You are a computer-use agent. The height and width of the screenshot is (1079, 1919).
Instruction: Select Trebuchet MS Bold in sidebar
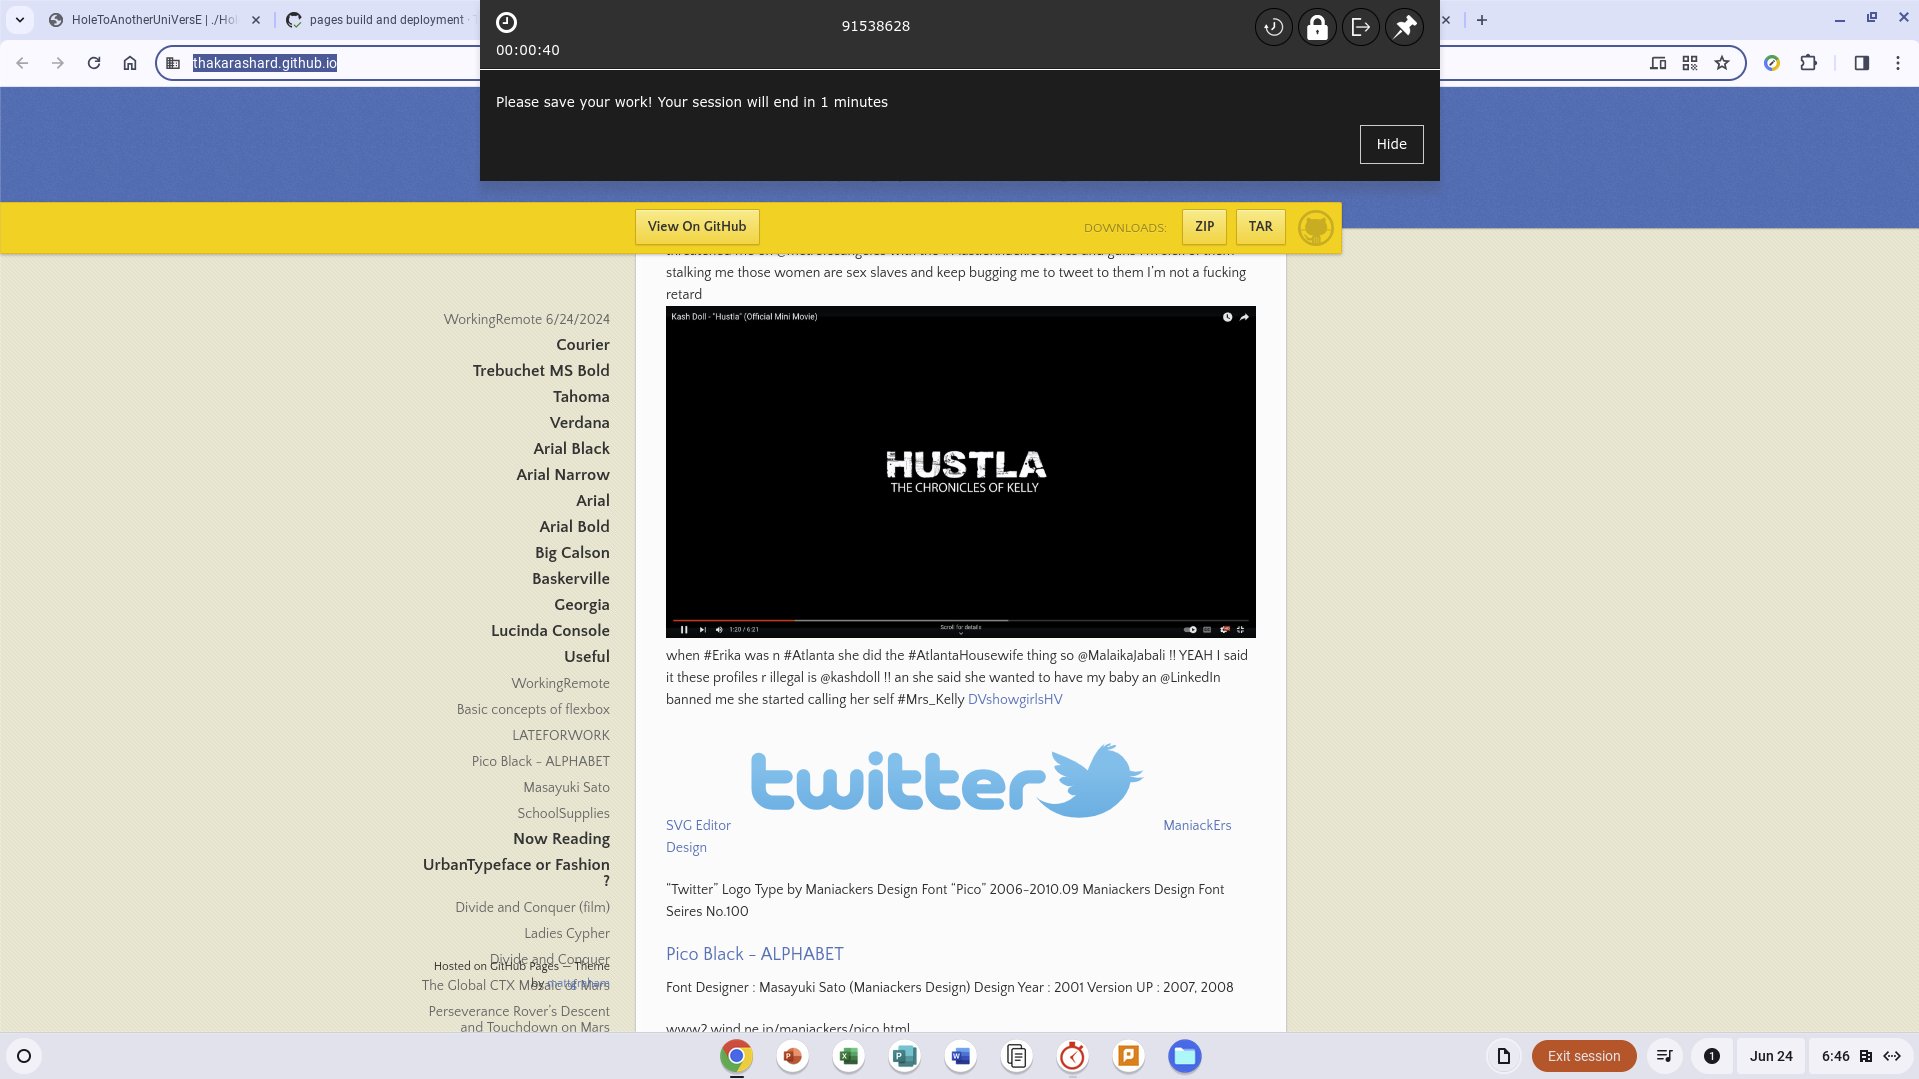coord(541,371)
